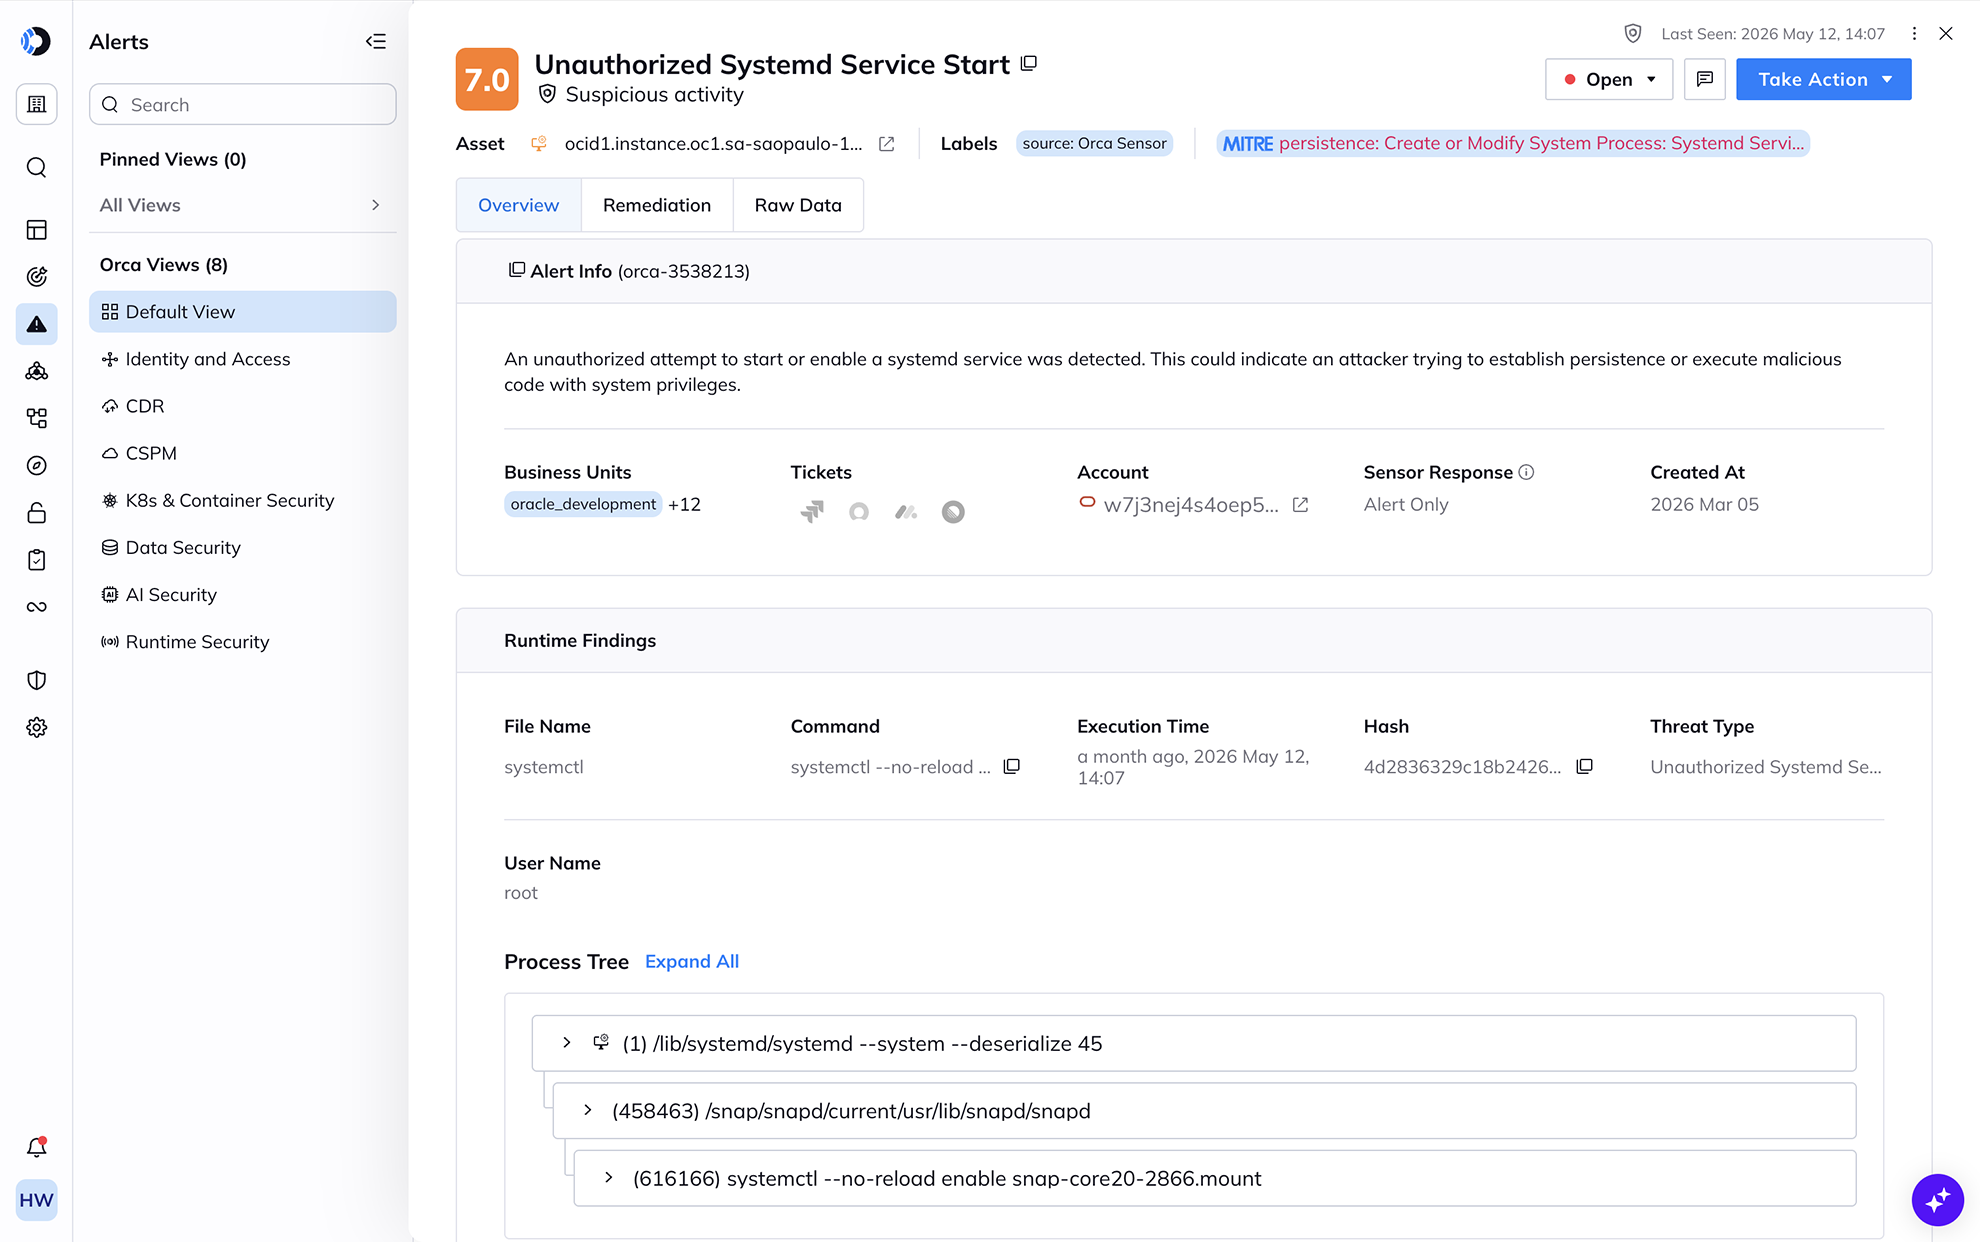Open the inventory hierarchy icon in left rail
This screenshot has width=1980, height=1242.
(x=36, y=418)
